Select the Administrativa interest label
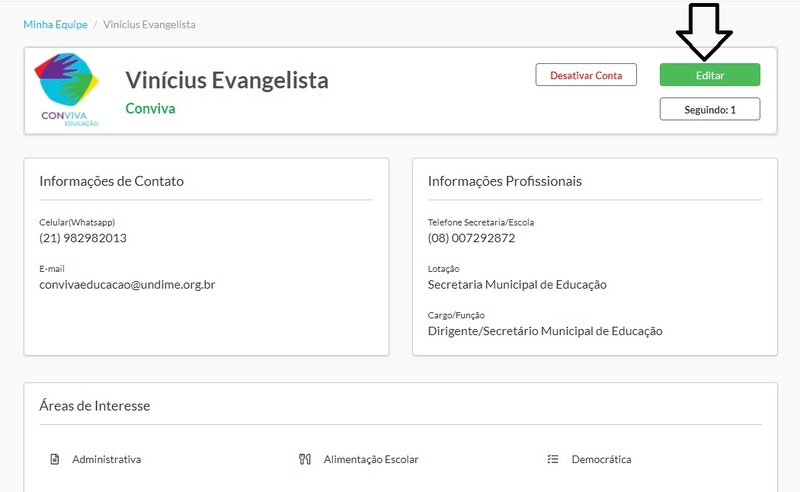This screenshot has height=492, width=800. [106, 459]
